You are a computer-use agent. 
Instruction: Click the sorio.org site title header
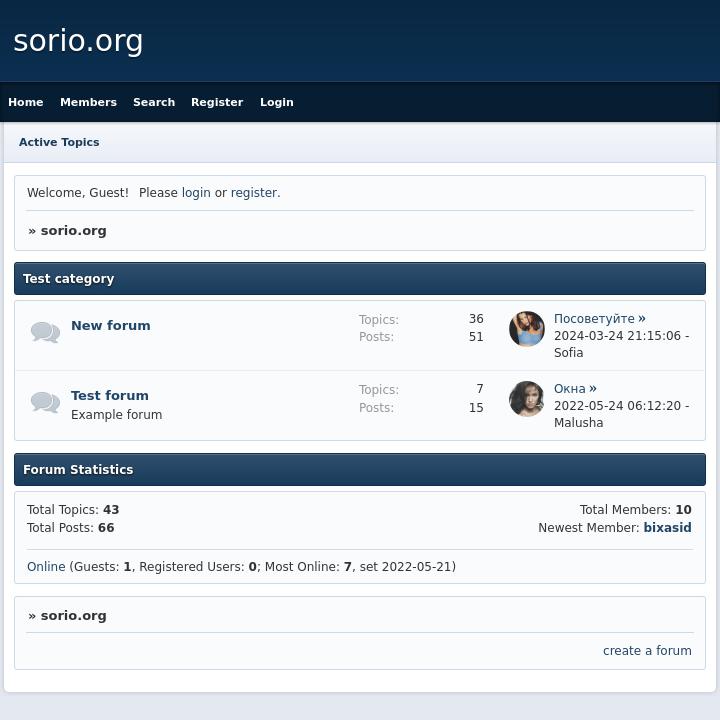tap(78, 41)
